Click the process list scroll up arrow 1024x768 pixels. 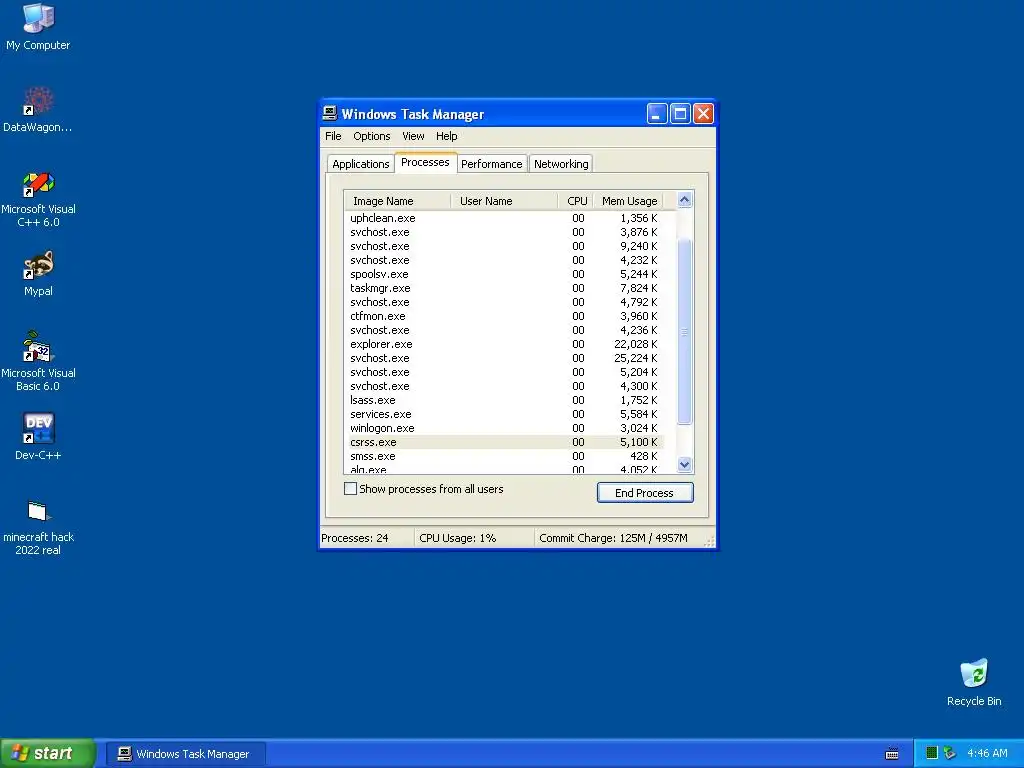(684, 200)
